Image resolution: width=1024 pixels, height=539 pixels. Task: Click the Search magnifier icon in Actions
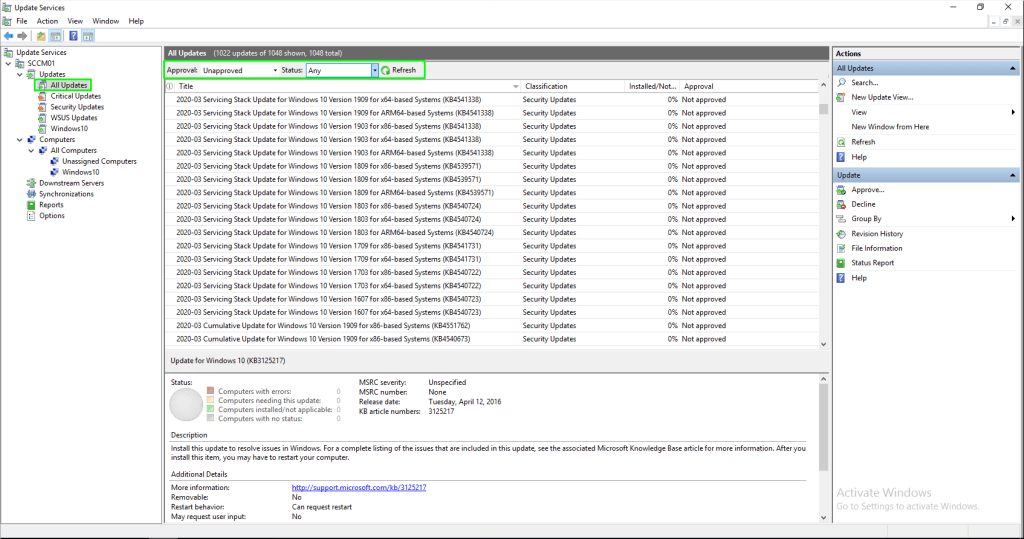843,82
